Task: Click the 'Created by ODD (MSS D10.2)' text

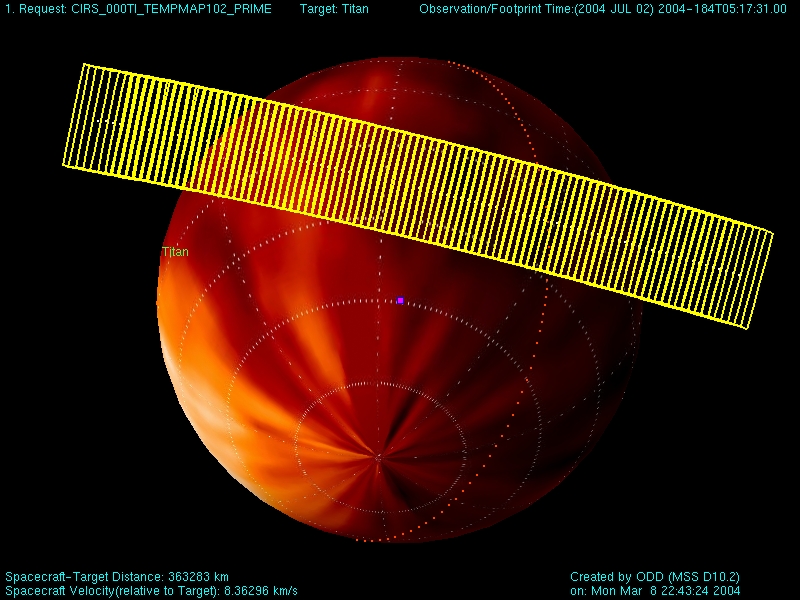Action: [x=655, y=577]
